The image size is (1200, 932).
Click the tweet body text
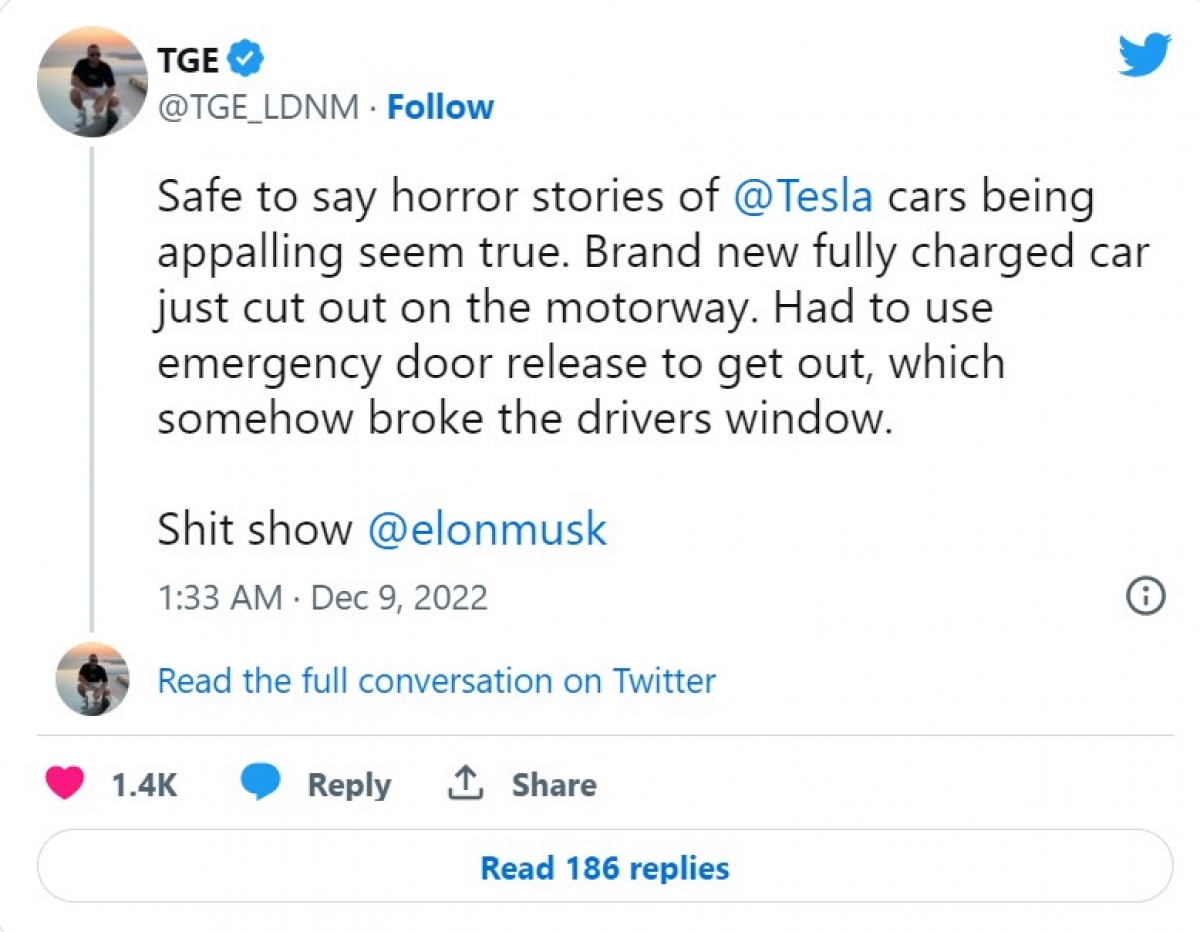600,308
